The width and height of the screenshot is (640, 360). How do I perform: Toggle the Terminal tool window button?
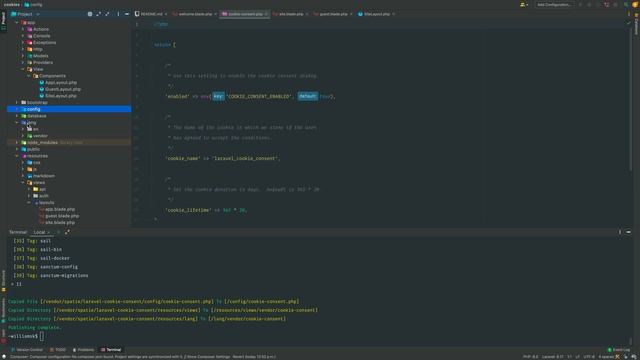coord(111,350)
